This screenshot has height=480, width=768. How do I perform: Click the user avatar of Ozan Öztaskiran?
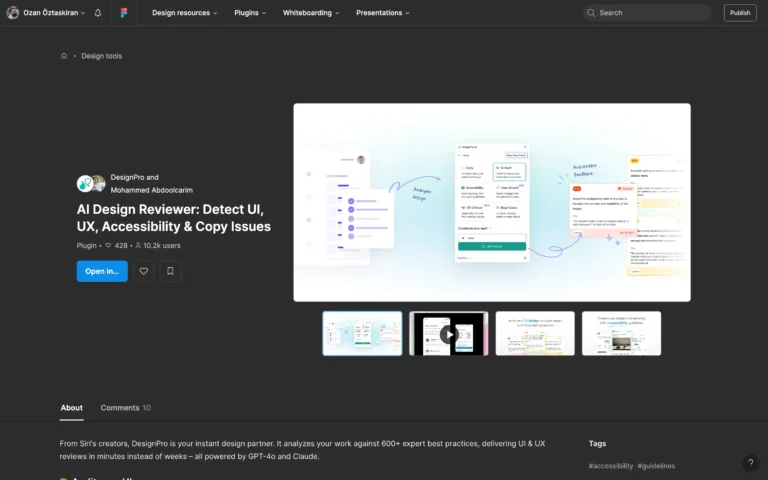[13, 13]
